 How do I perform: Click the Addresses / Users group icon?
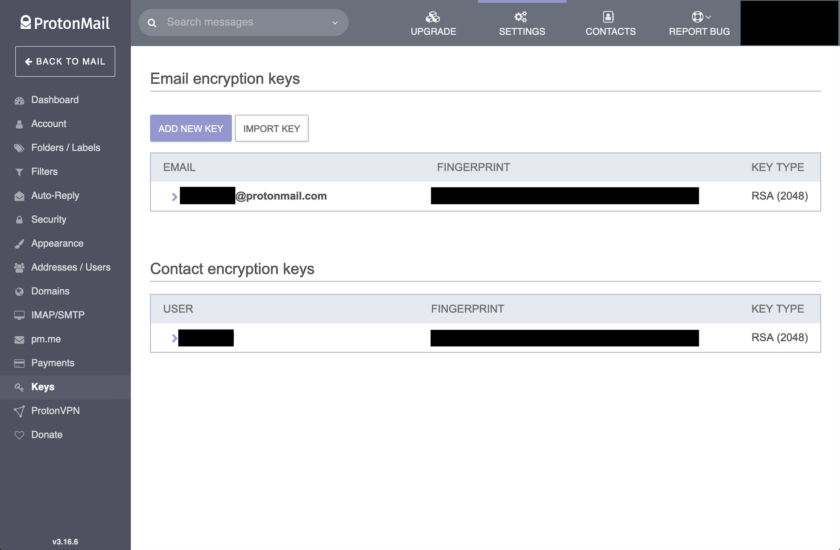click(19, 268)
